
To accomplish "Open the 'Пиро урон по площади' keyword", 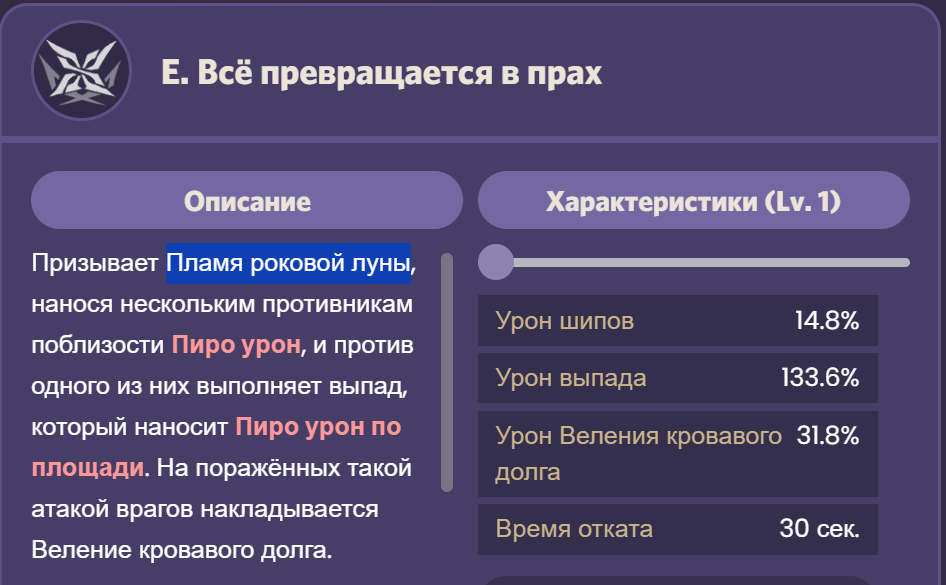I will point(318,428).
